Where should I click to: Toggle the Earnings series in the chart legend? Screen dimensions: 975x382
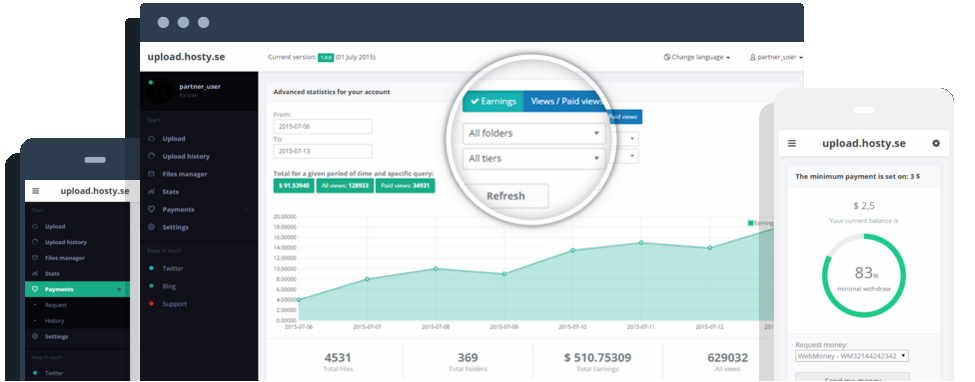pyautogui.click(x=760, y=223)
